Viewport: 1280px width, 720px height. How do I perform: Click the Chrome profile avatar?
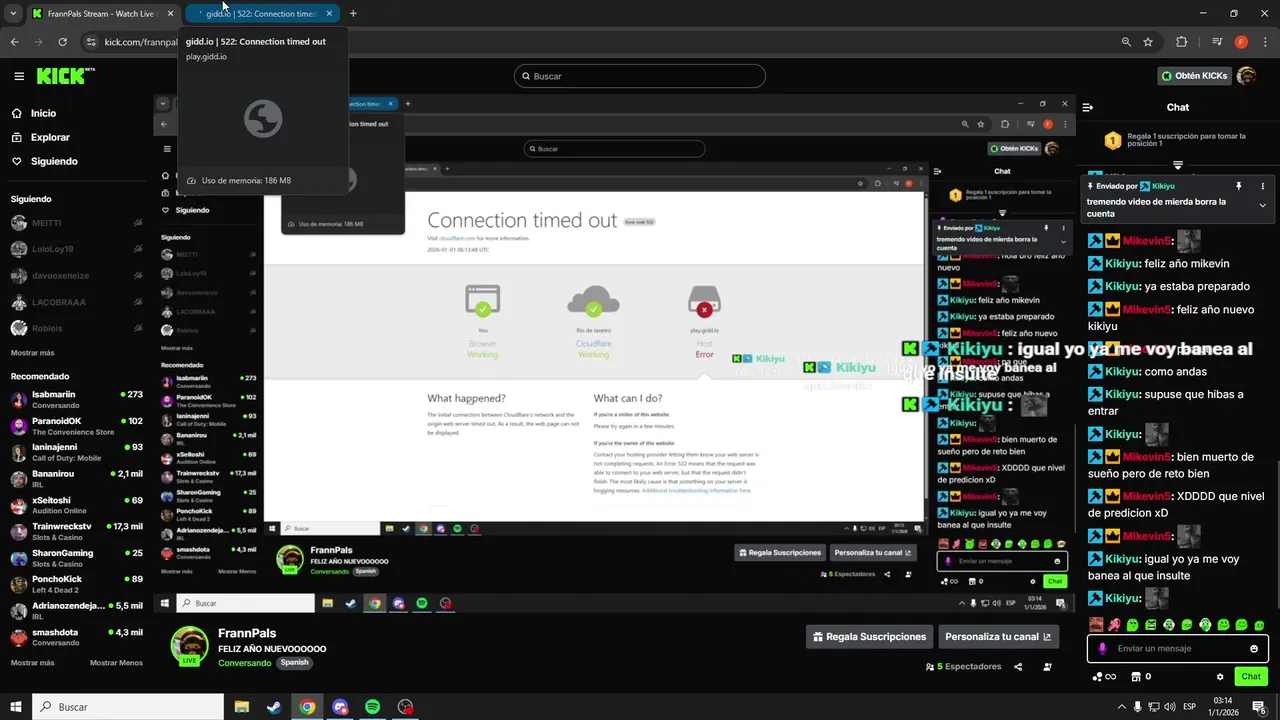[1241, 42]
